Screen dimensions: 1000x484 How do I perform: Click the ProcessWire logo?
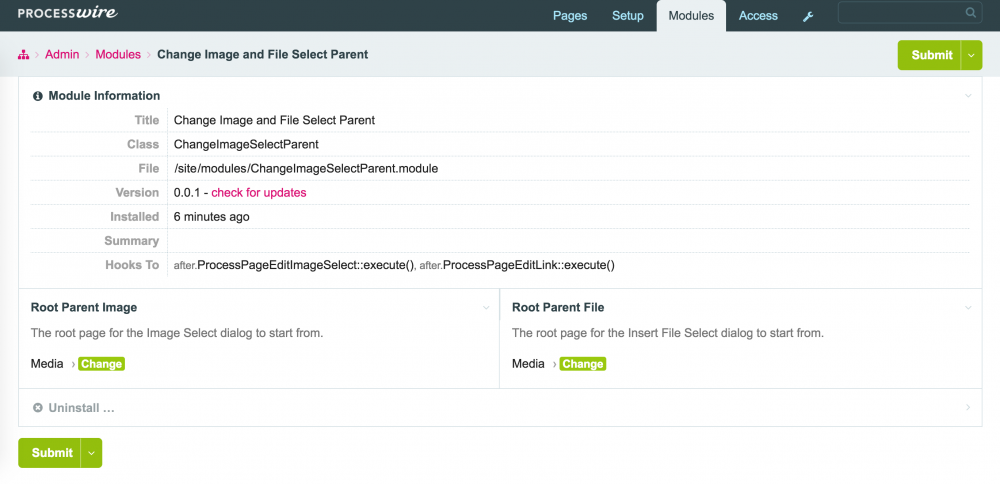[x=68, y=14]
